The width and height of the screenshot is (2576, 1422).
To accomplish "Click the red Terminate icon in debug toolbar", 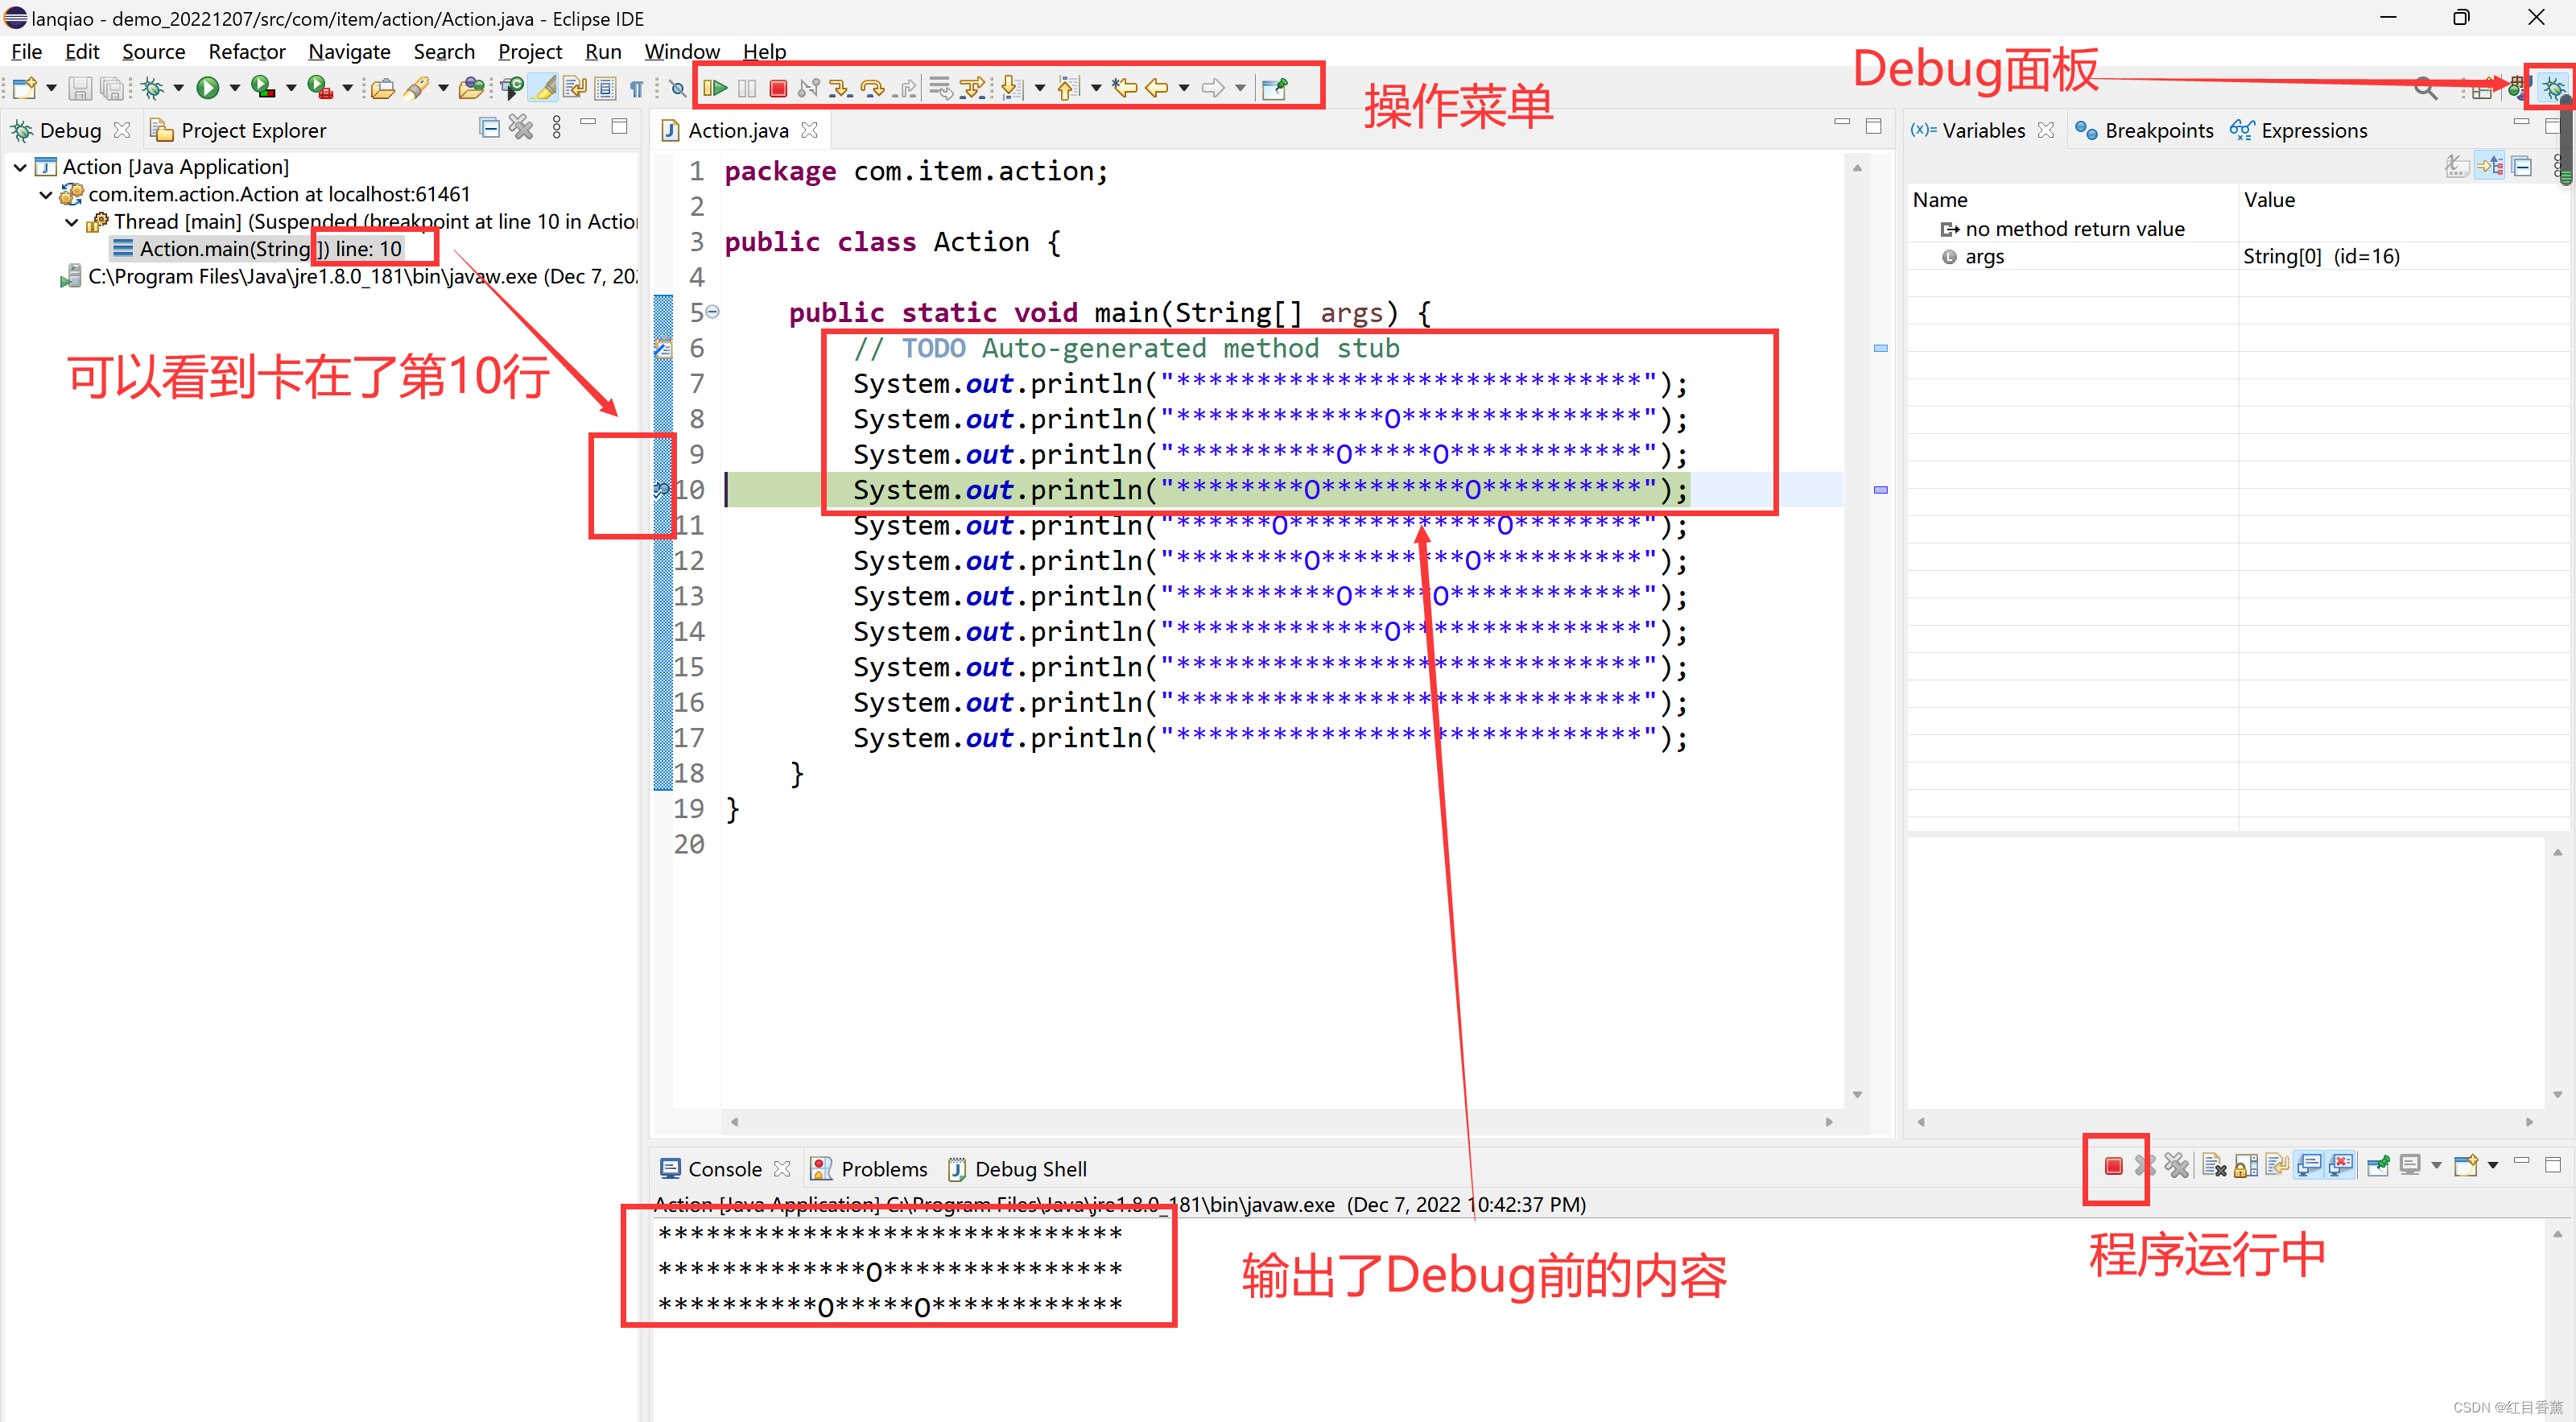I will [779, 88].
